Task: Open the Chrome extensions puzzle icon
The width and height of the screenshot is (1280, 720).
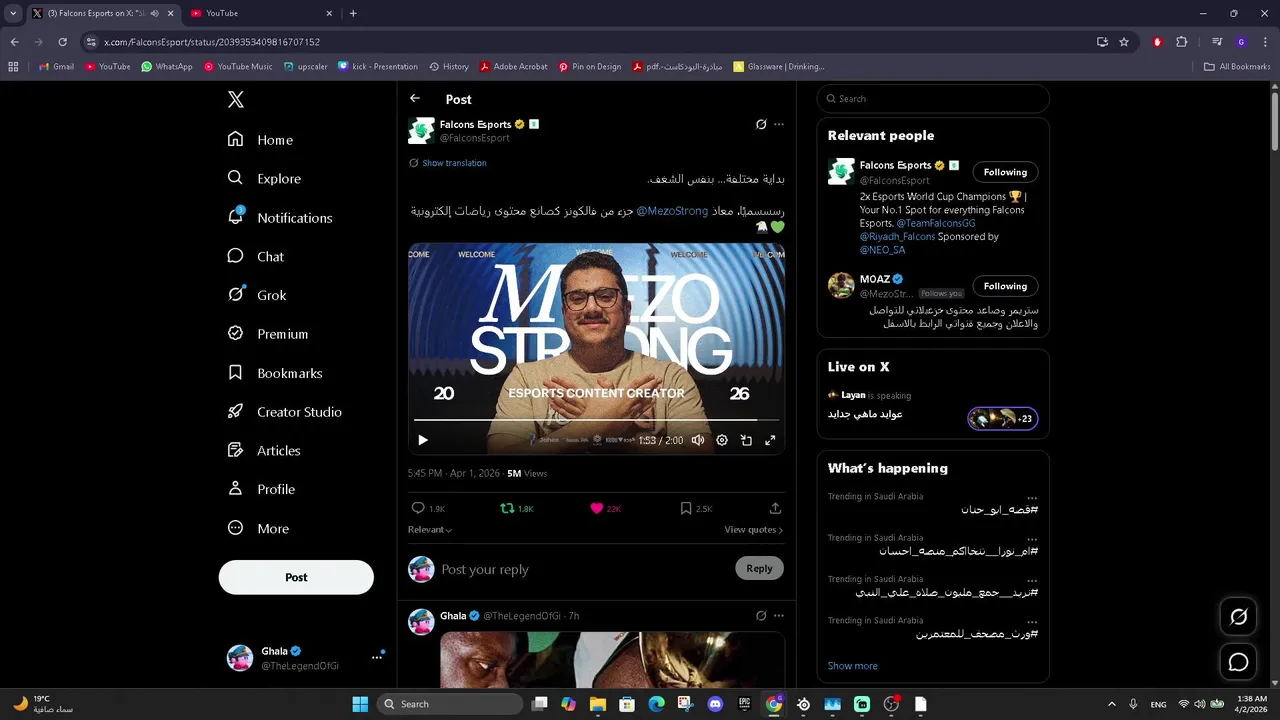Action: pyautogui.click(x=1182, y=42)
